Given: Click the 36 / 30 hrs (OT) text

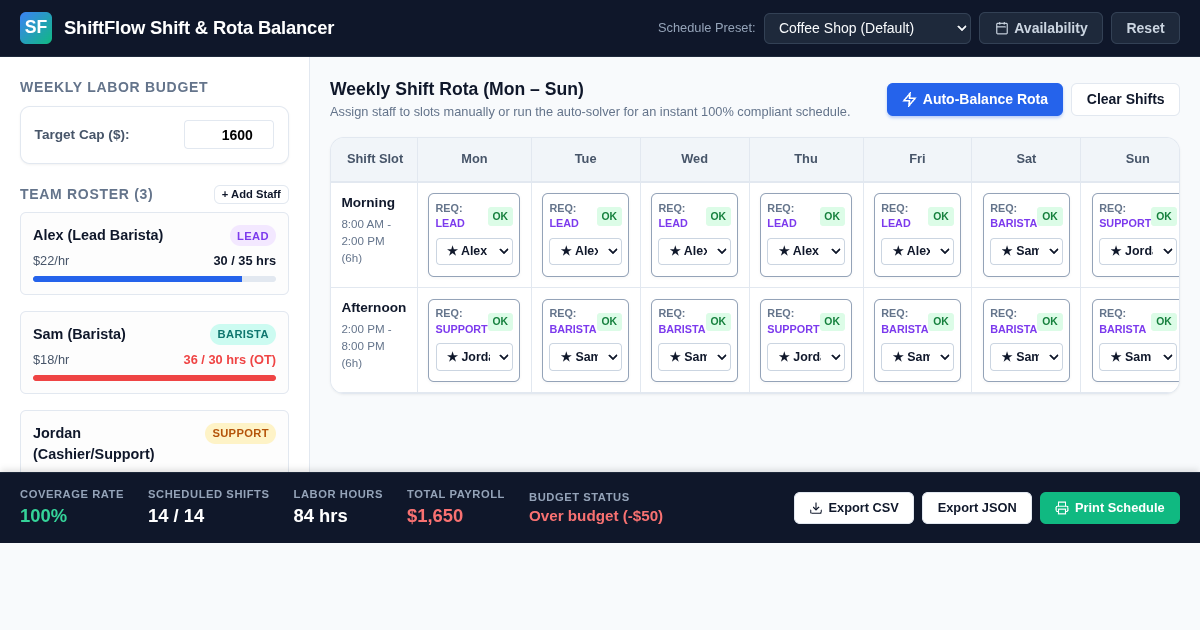Looking at the screenshot, I should coord(229,360).
